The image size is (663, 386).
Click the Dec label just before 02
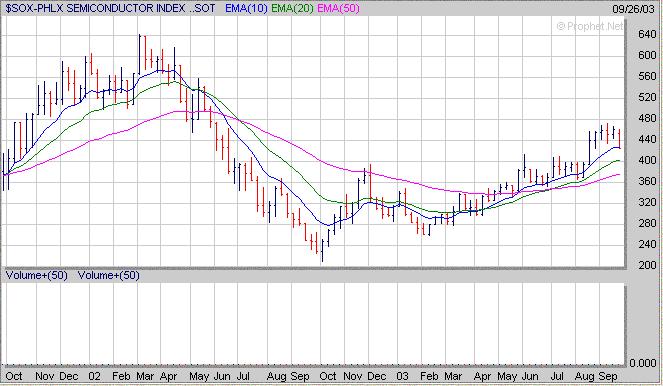68,376
